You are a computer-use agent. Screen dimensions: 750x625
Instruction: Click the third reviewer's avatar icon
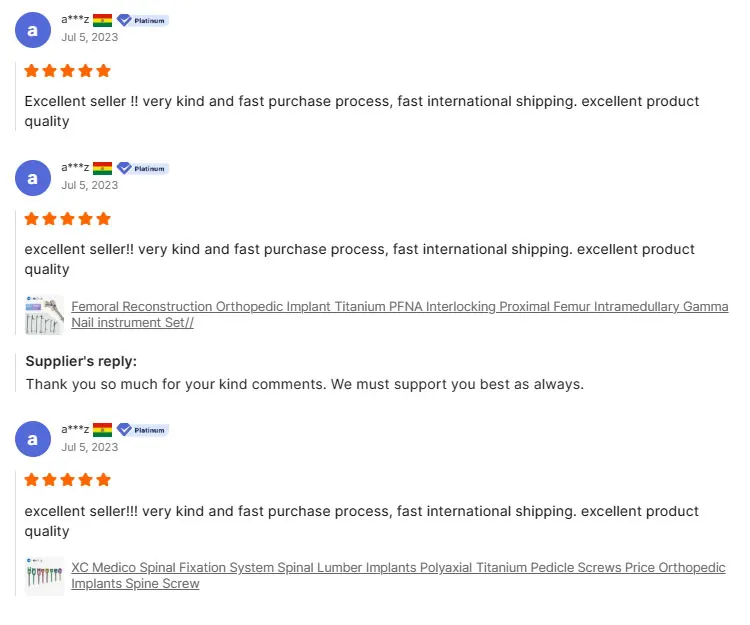(x=33, y=439)
